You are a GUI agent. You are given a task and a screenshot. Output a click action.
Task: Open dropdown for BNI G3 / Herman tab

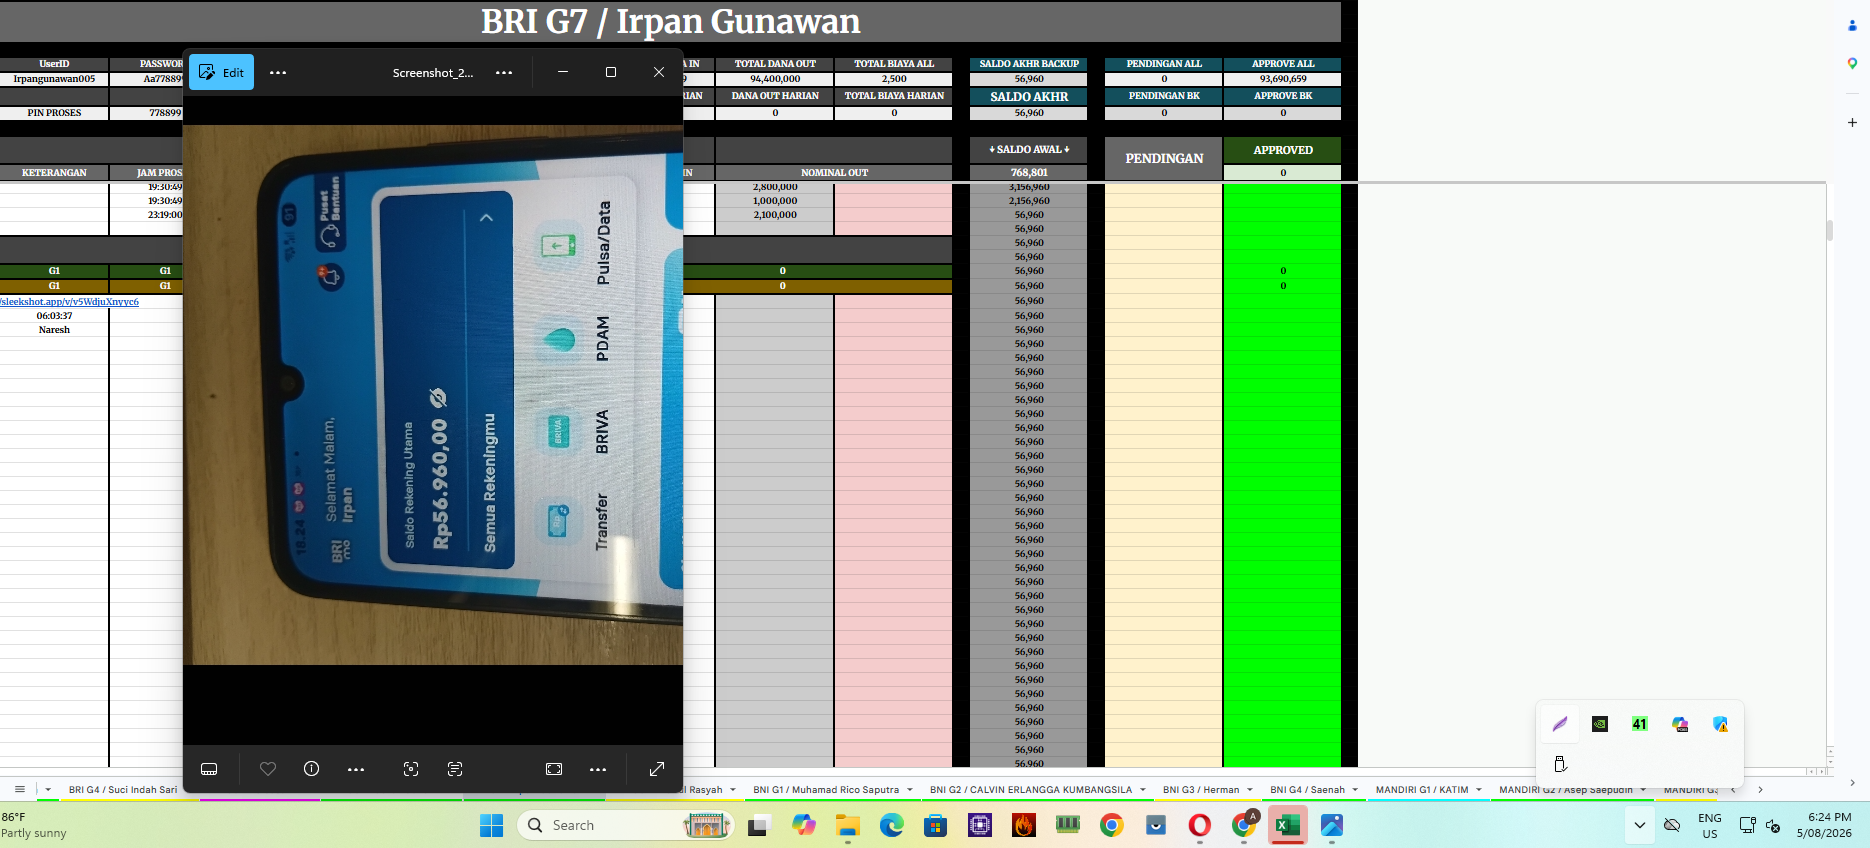tap(1250, 790)
